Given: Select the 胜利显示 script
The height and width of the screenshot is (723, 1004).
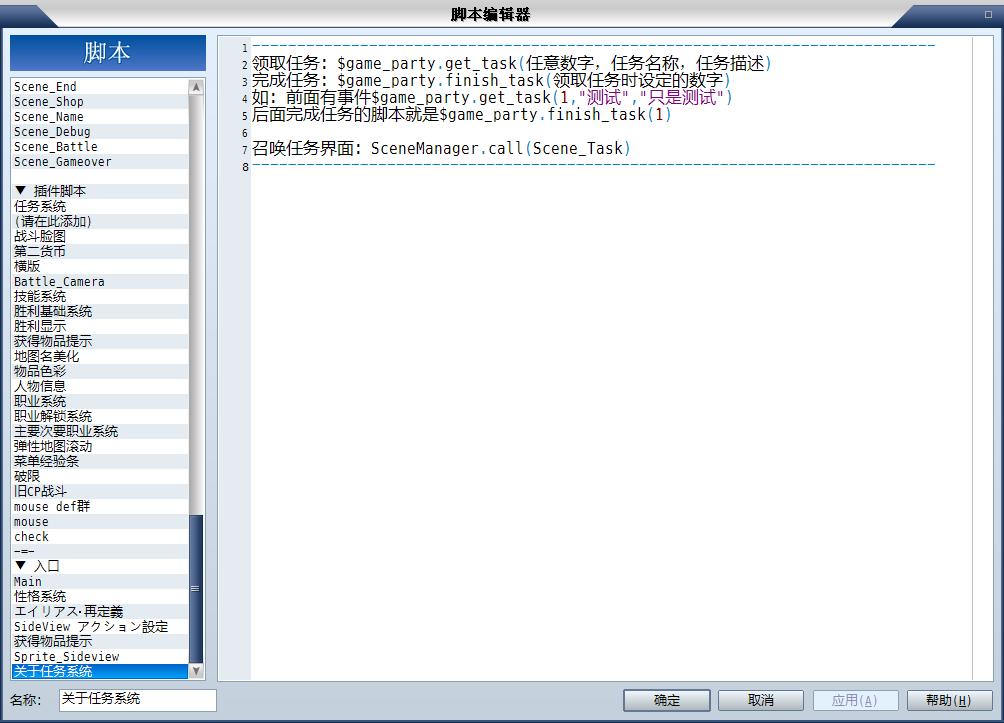Looking at the screenshot, I should tap(101, 326).
